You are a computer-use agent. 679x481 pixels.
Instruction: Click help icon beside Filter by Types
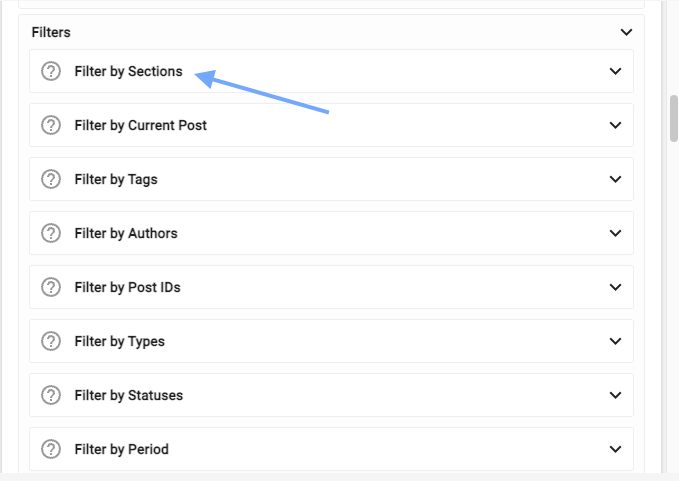[51, 342]
